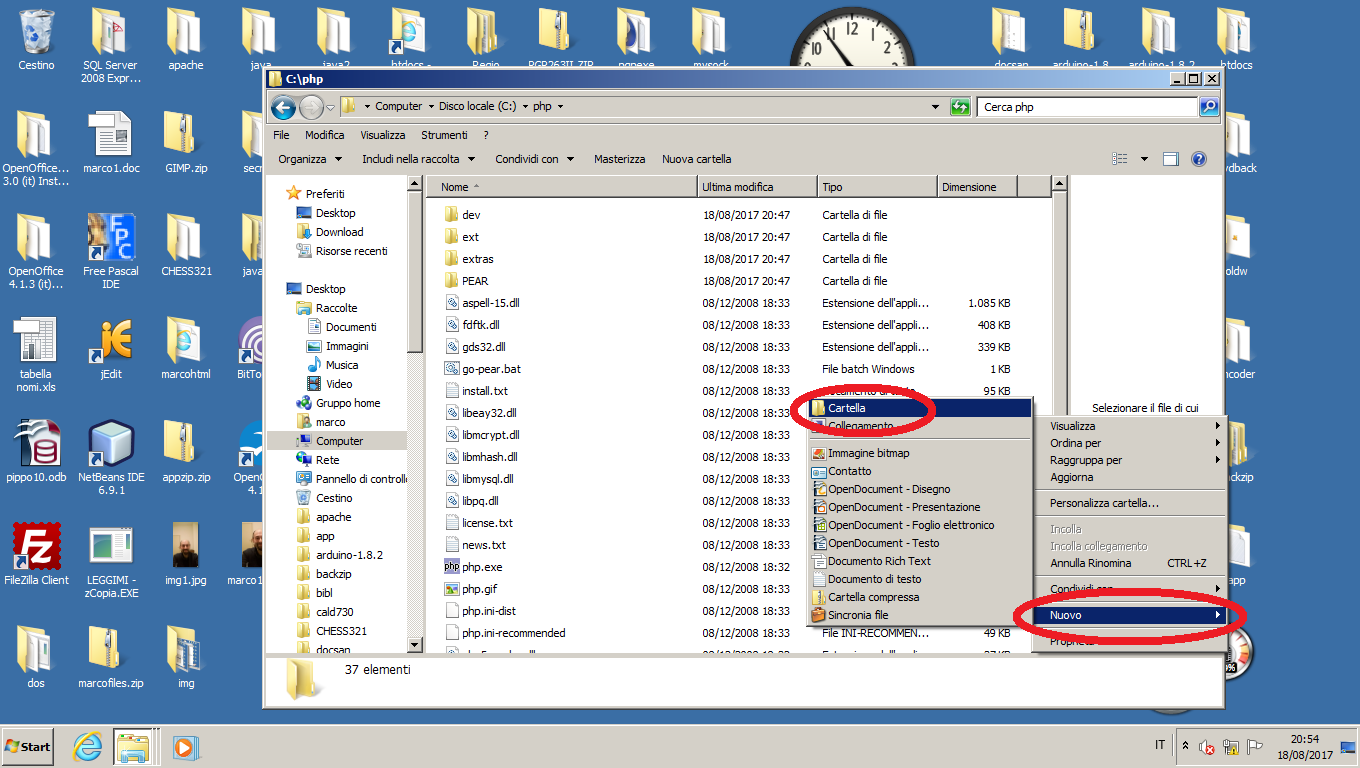This screenshot has width=1360, height=768.
Task: Select Computer in the navigation tree
Action: point(339,441)
